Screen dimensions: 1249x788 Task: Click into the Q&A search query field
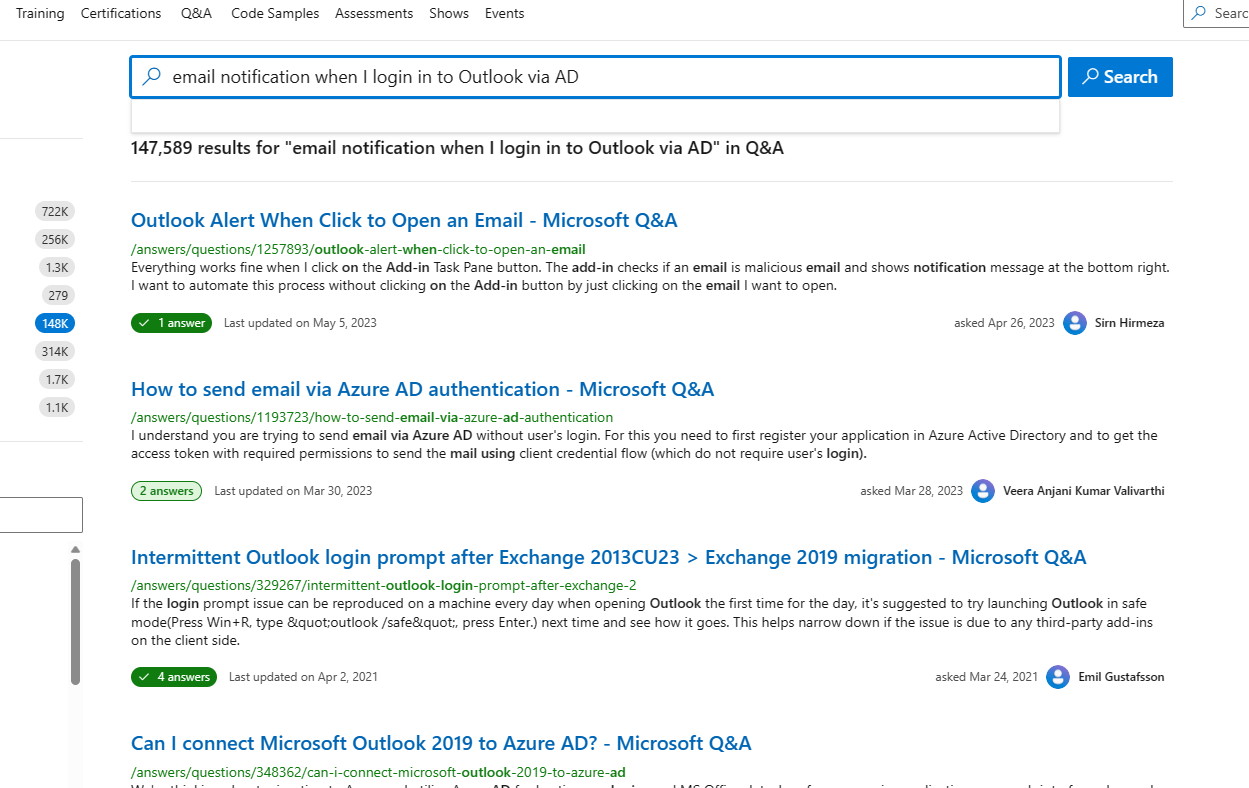595,77
